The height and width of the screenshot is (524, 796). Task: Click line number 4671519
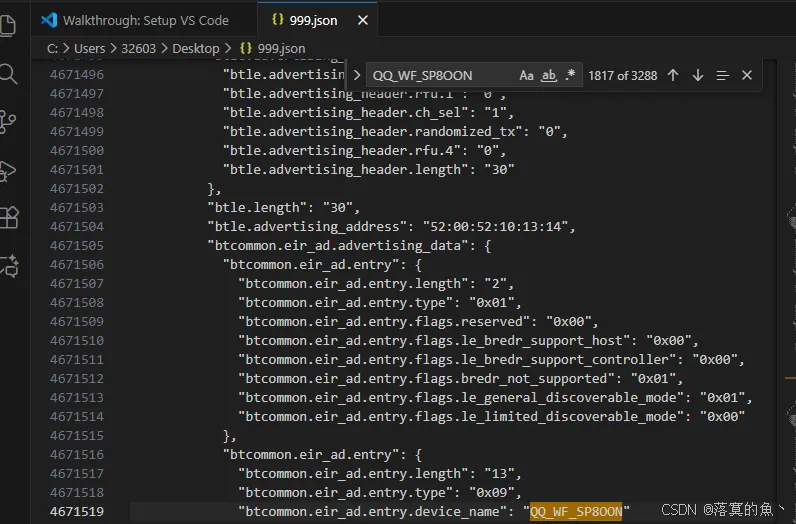coord(77,511)
